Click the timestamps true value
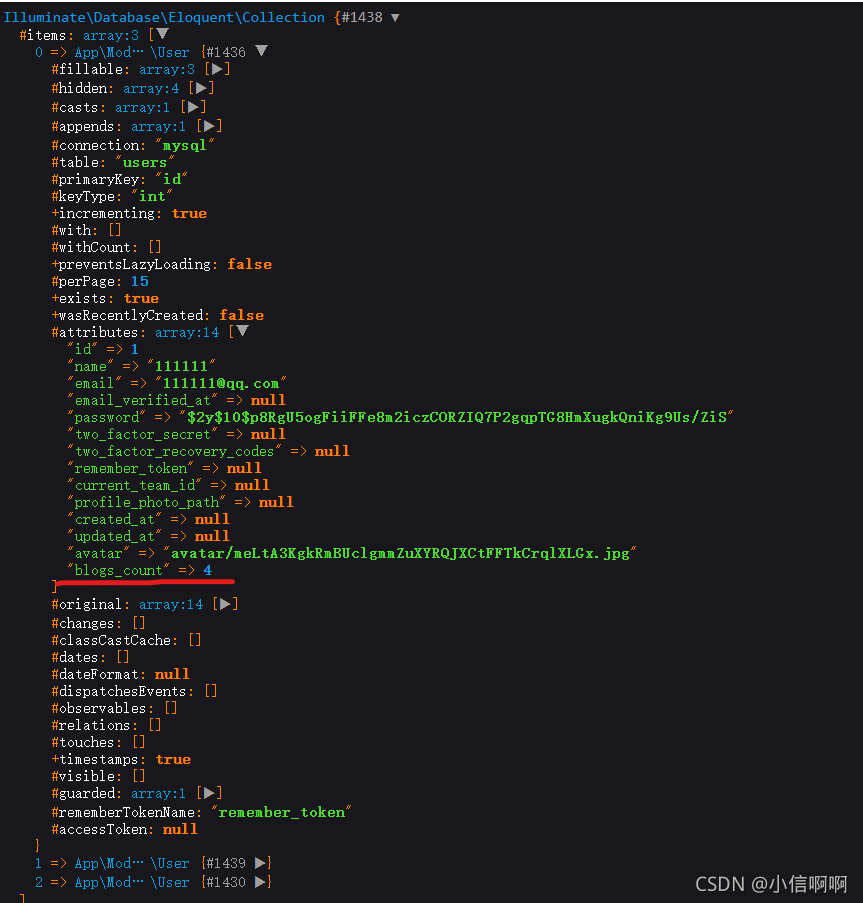Screen dimensions: 863x903 [x=173, y=760]
